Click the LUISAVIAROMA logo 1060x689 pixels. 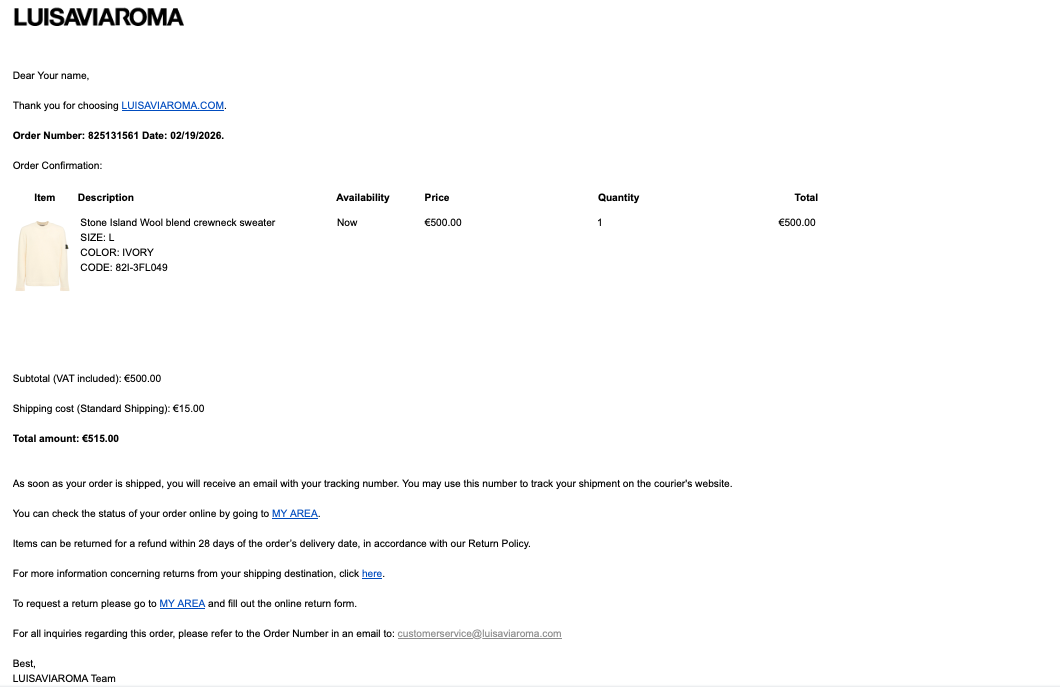point(99,18)
